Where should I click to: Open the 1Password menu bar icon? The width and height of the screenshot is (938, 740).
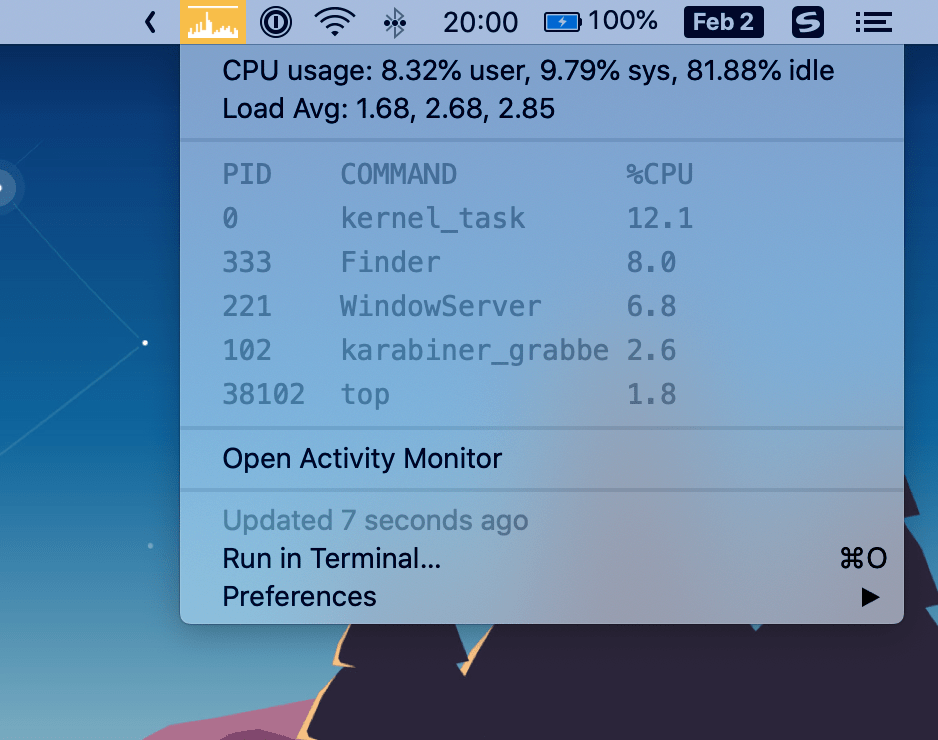coord(276,23)
